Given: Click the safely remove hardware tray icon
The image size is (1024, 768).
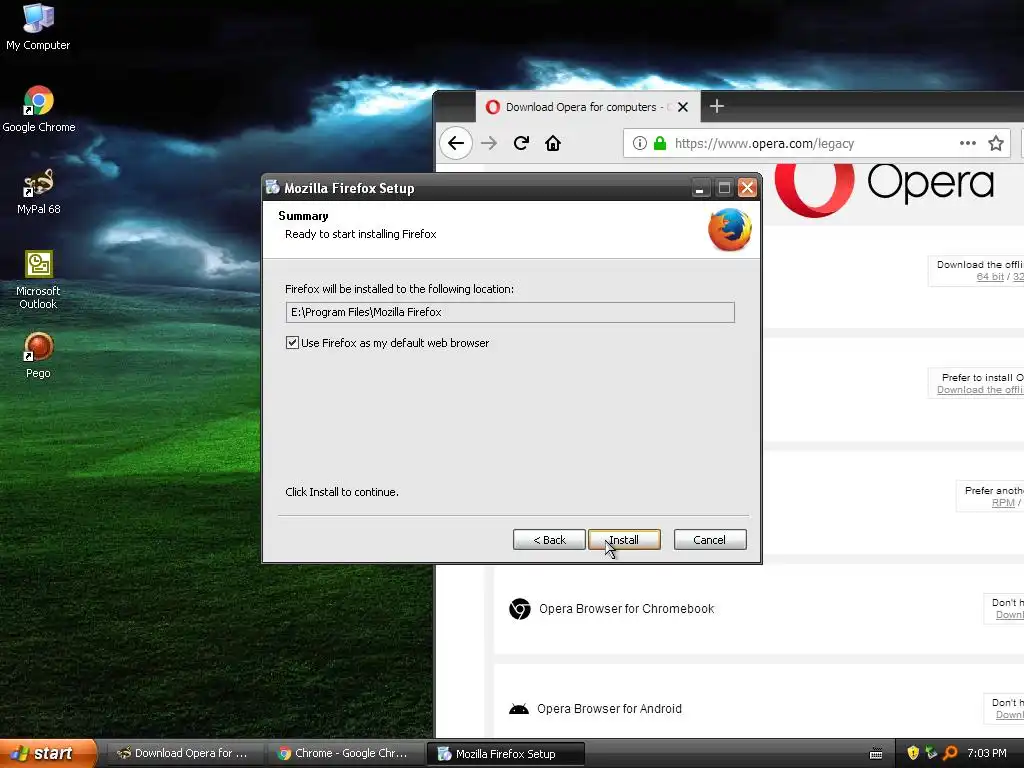Looking at the screenshot, I should click(931, 753).
